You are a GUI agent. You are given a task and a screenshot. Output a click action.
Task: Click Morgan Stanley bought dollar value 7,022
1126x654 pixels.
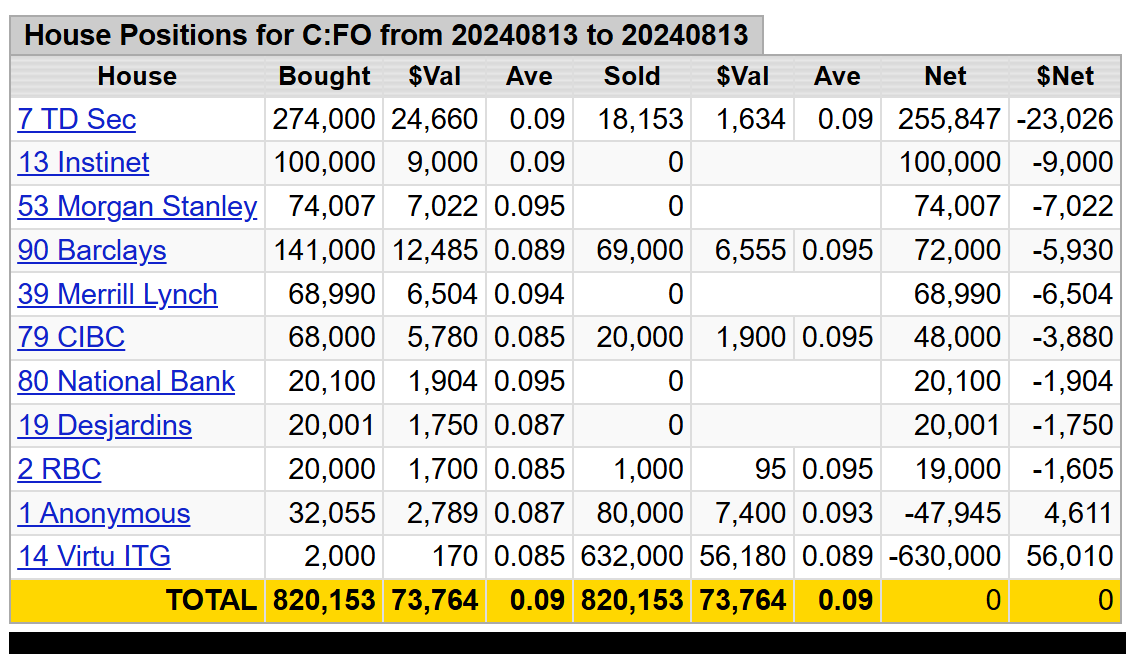(x=442, y=206)
